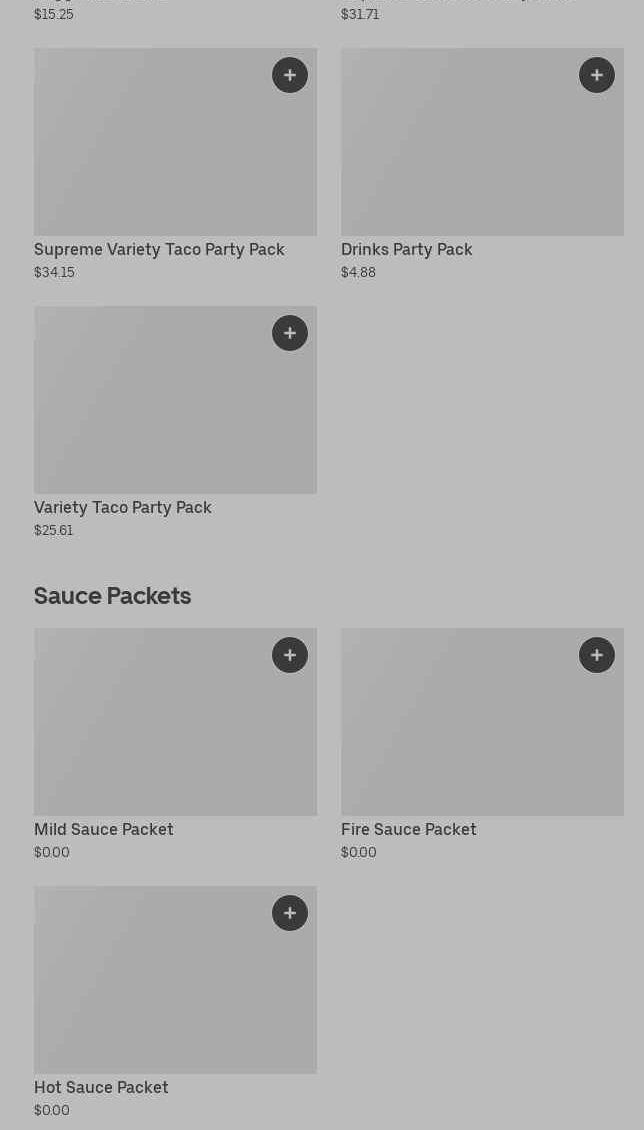This screenshot has width=644, height=1130.
Task: Click the $34.15 price label
Action: pos(54,272)
